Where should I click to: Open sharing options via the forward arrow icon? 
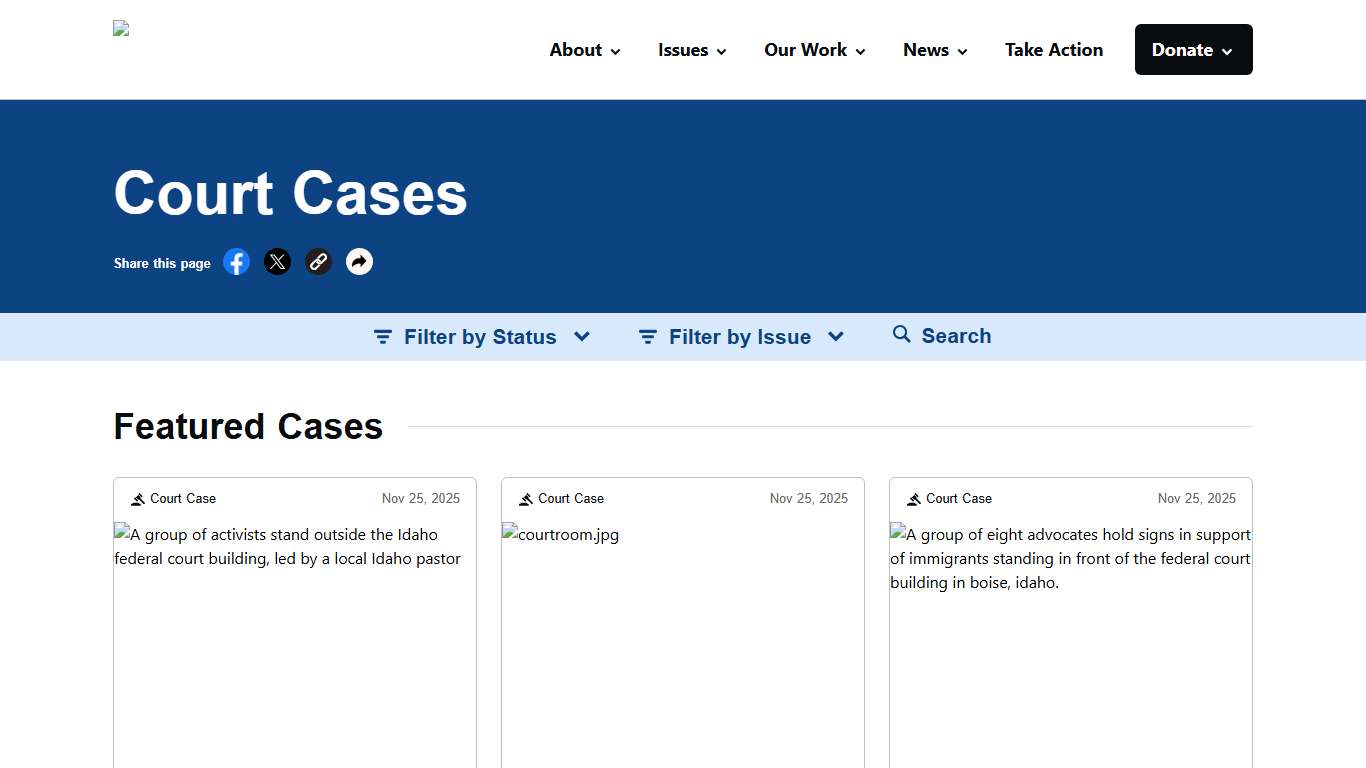(359, 261)
